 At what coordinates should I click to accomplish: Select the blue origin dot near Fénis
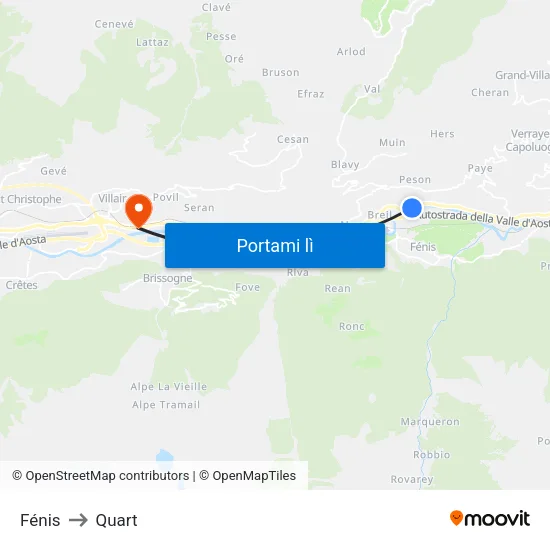pyautogui.click(x=411, y=208)
